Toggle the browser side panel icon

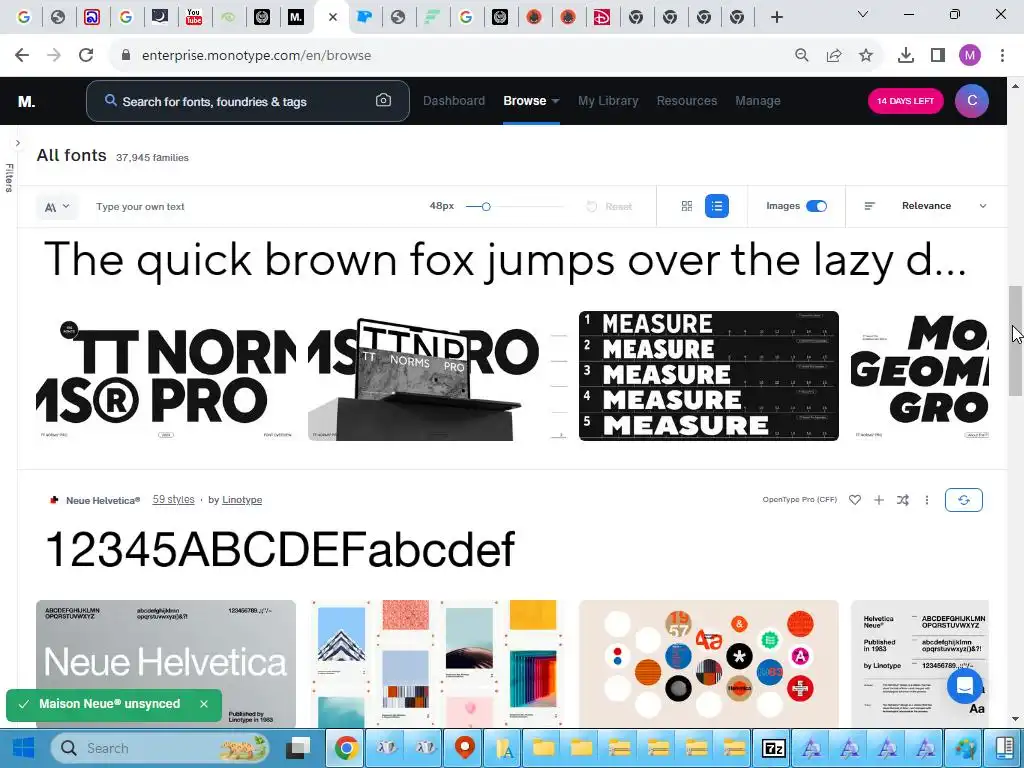click(938, 56)
